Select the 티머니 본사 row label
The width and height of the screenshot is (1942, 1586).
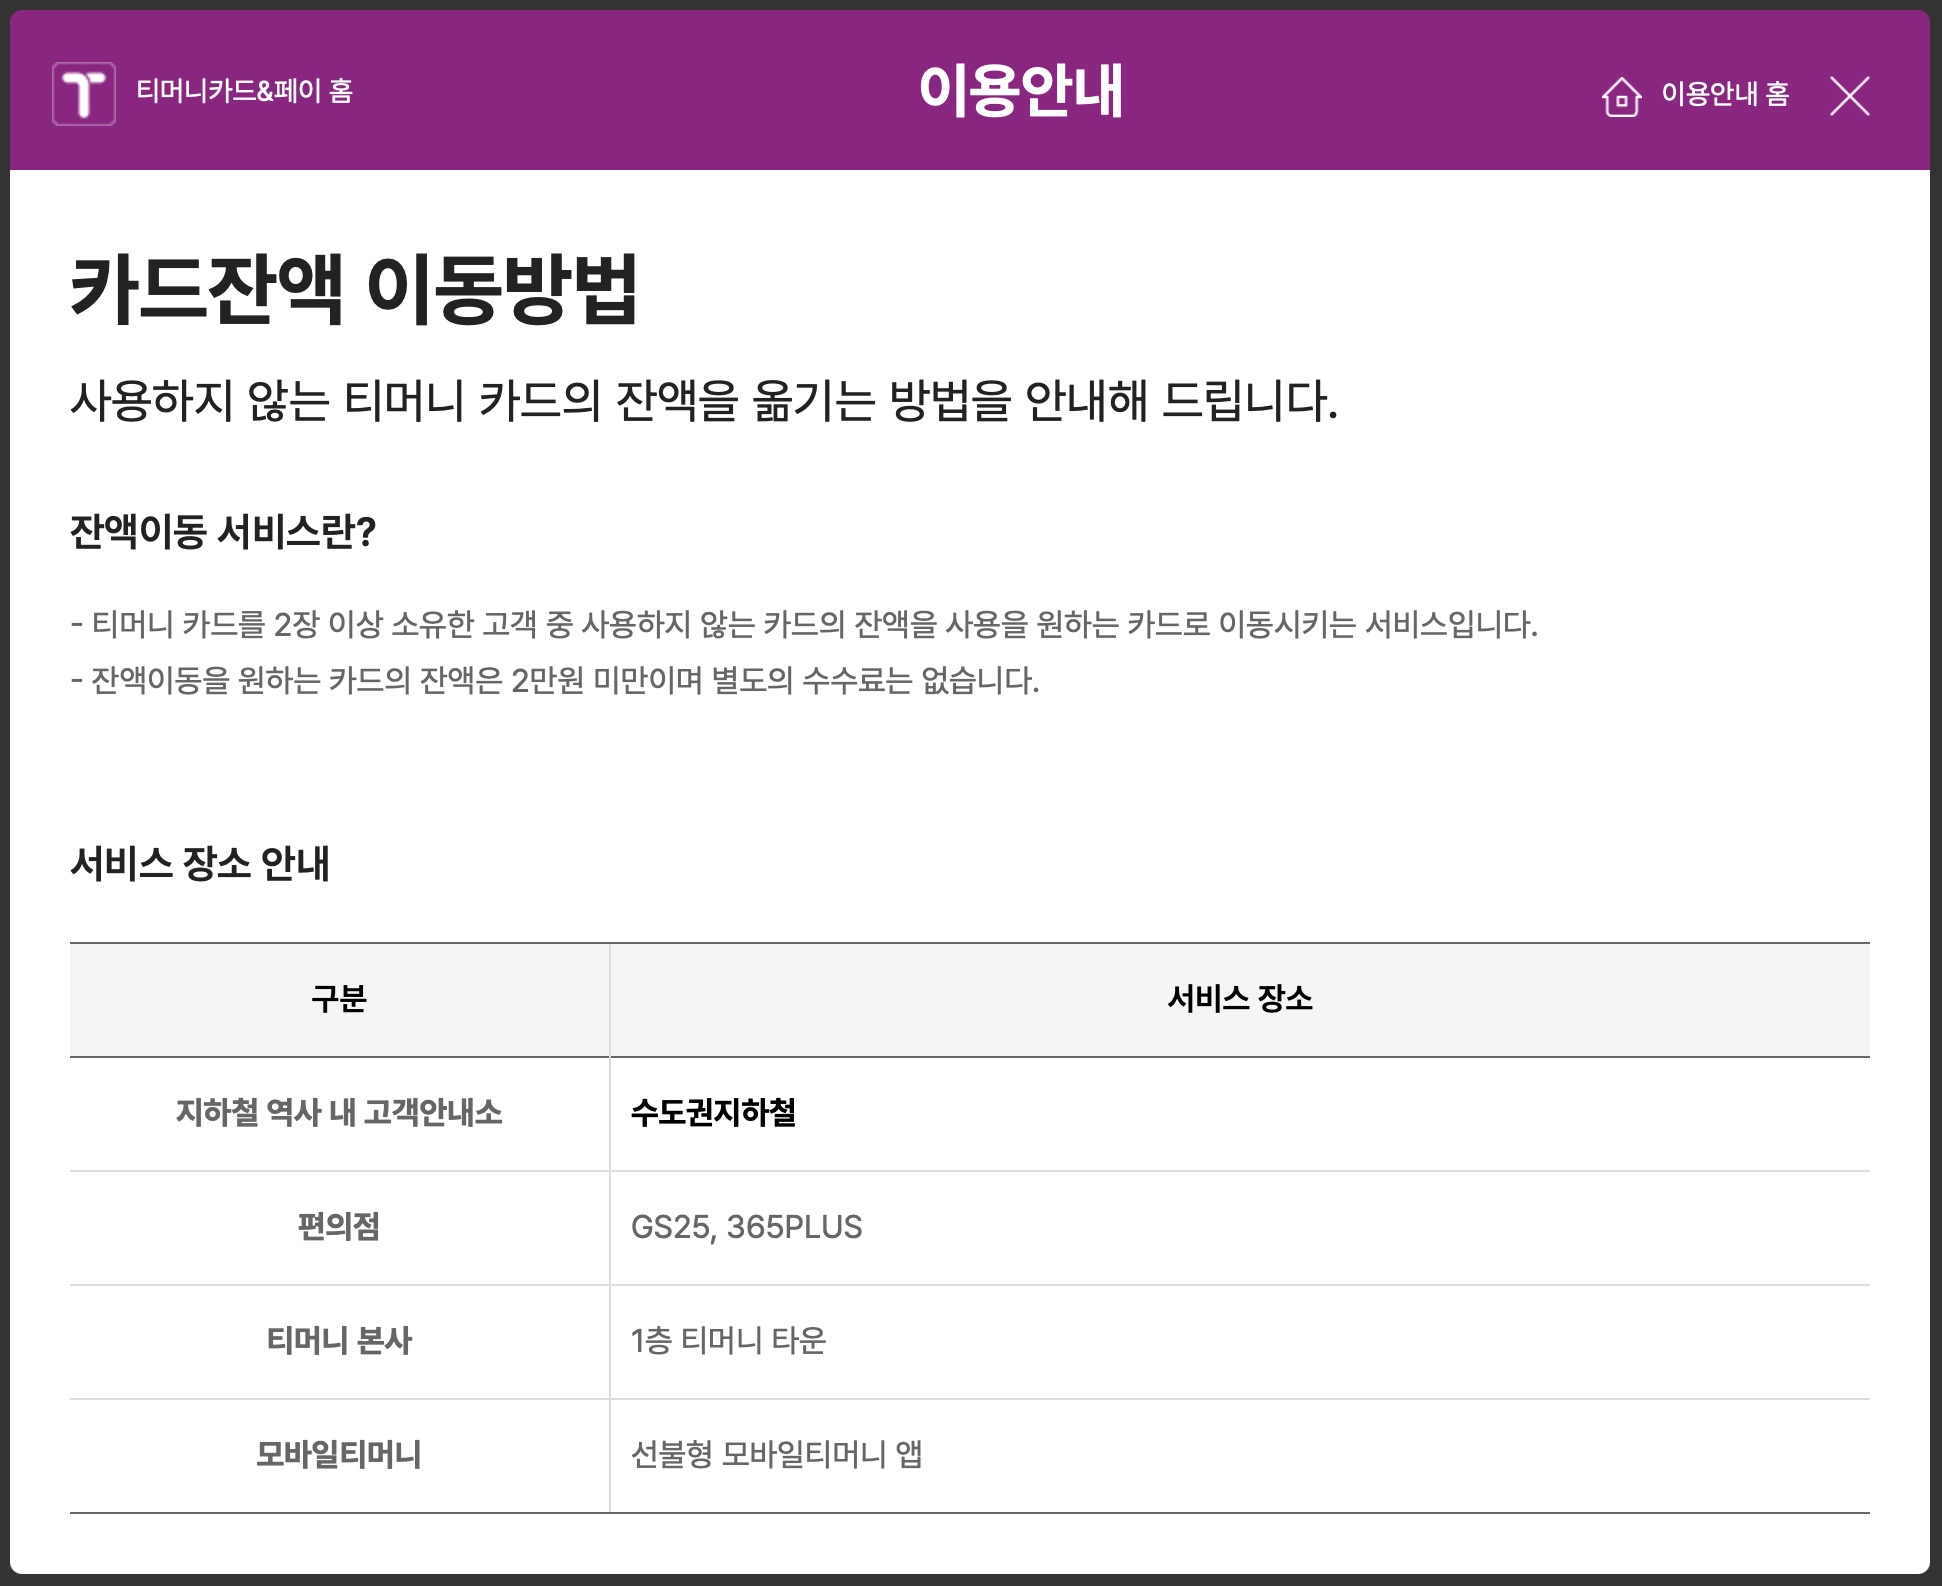(339, 1341)
